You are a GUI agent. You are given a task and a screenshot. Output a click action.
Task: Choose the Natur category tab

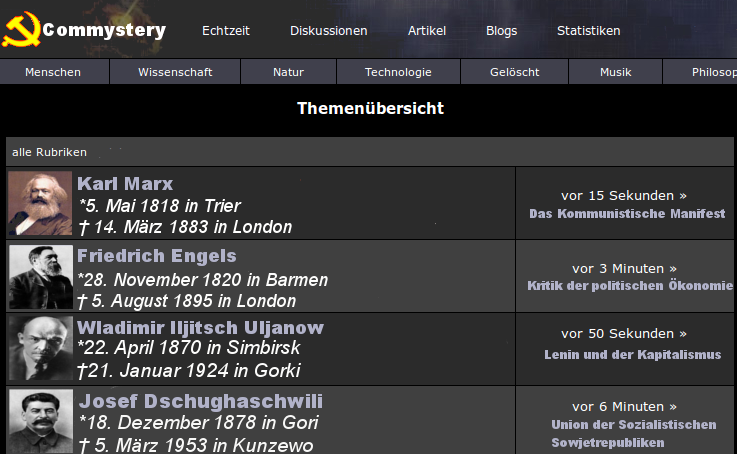point(289,72)
